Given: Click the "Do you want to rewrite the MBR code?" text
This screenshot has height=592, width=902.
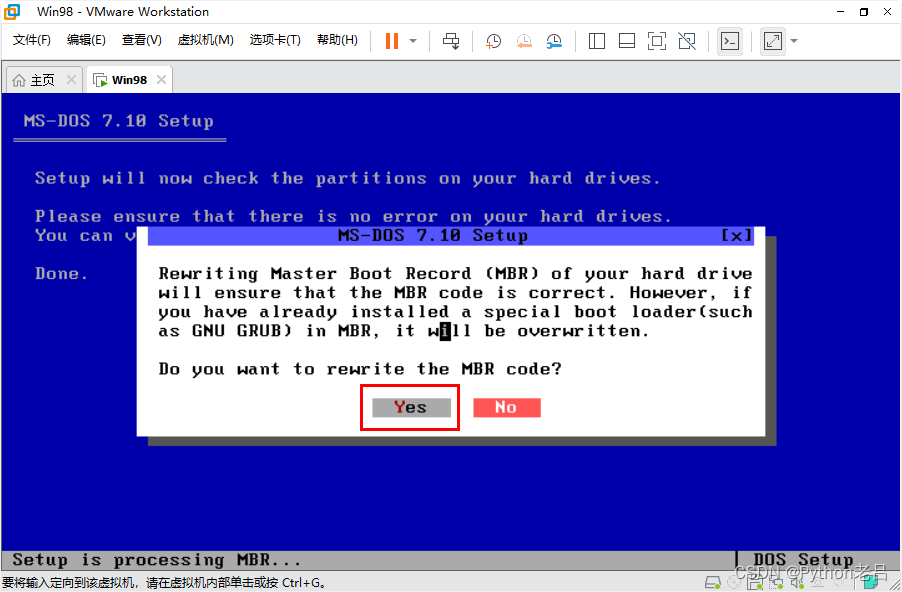Looking at the screenshot, I should (x=360, y=369).
